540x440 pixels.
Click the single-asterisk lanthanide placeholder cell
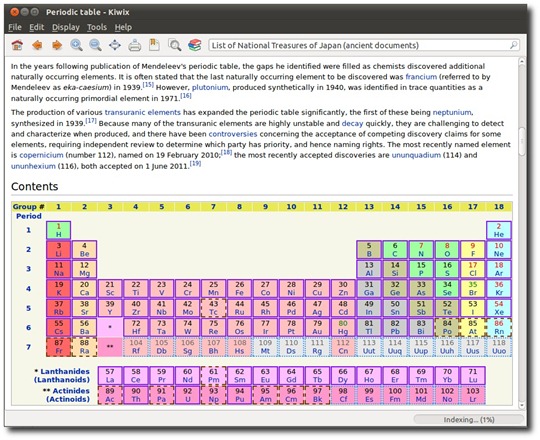pos(110,327)
